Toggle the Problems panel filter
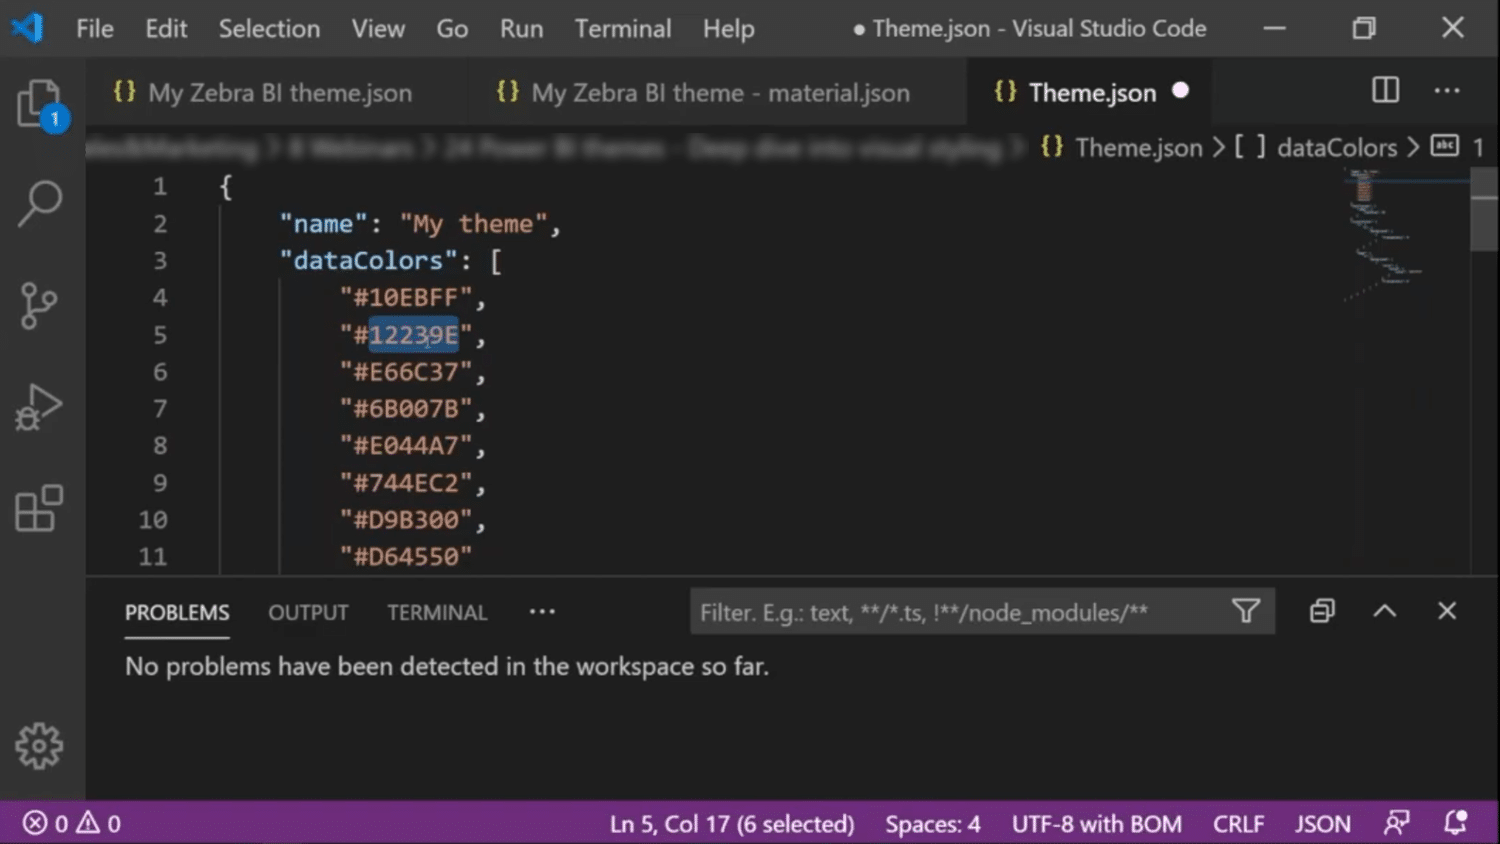Image resolution: width=1500 pixels, height=844 pixels. 1246,610
